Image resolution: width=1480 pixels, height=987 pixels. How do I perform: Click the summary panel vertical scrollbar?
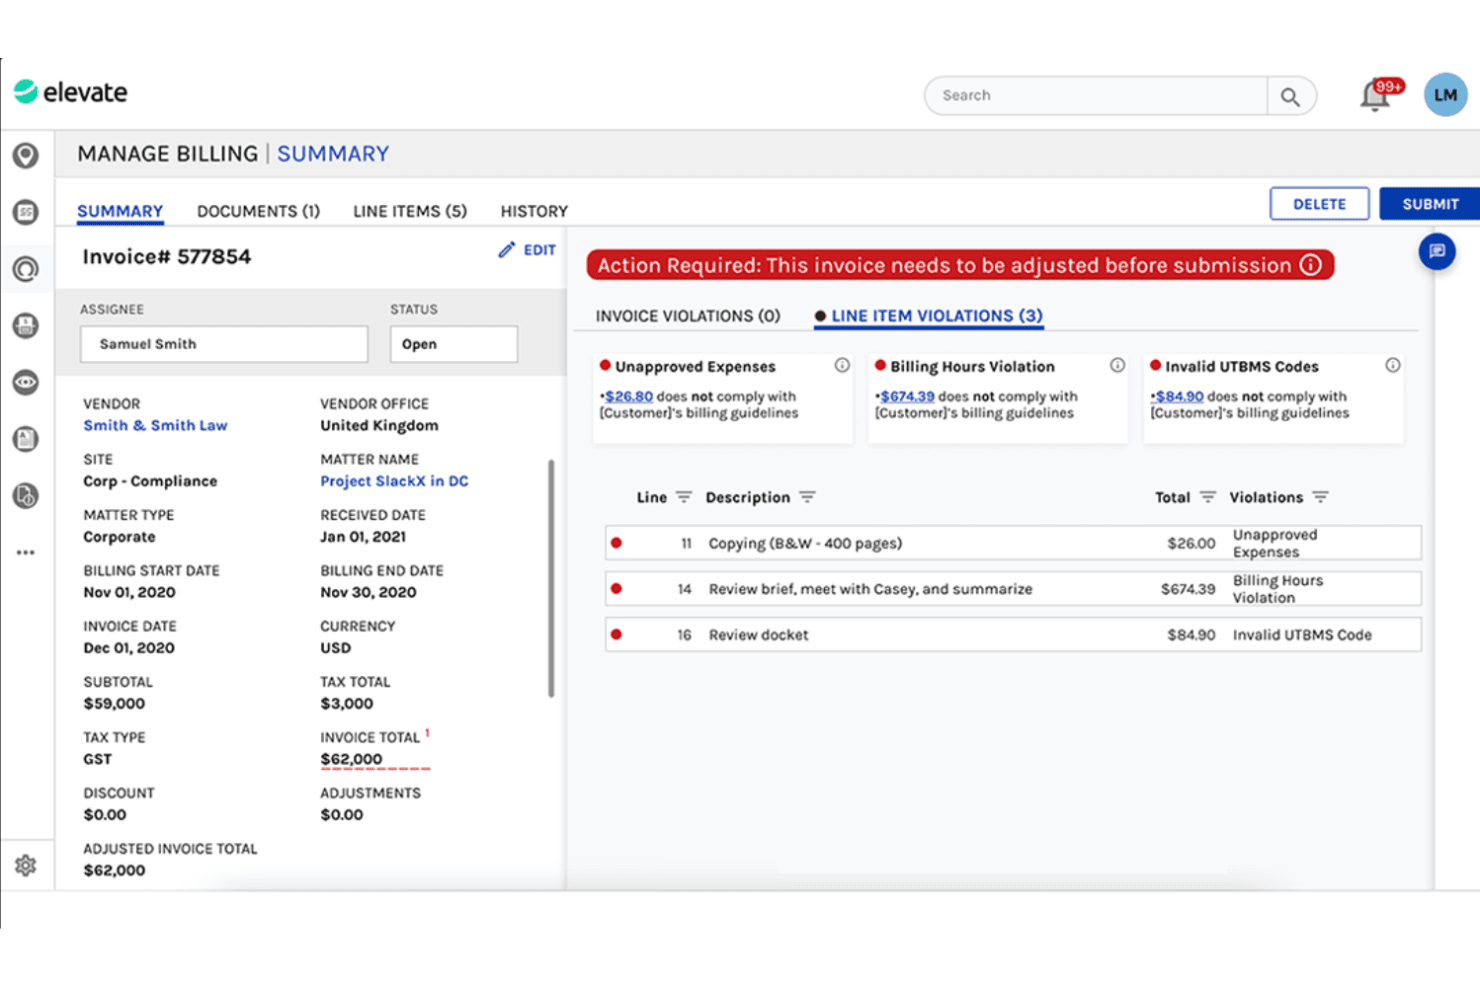[550, 578]
